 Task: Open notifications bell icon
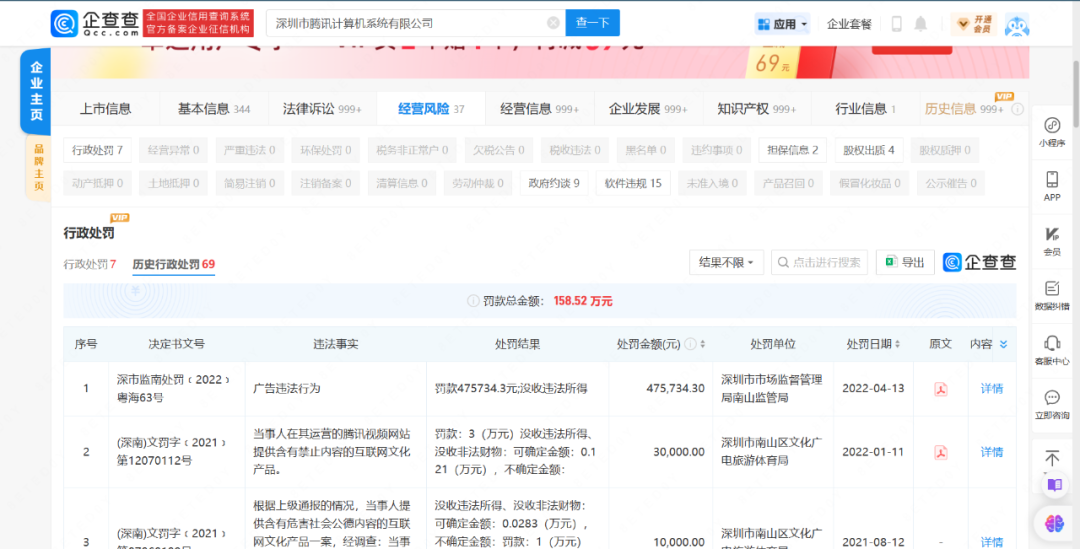(x=920, y=24)
